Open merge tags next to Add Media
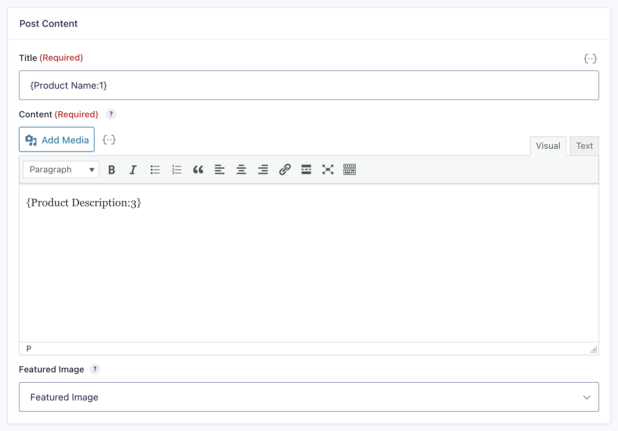The image size is (618, 431). tap(109, 140)
